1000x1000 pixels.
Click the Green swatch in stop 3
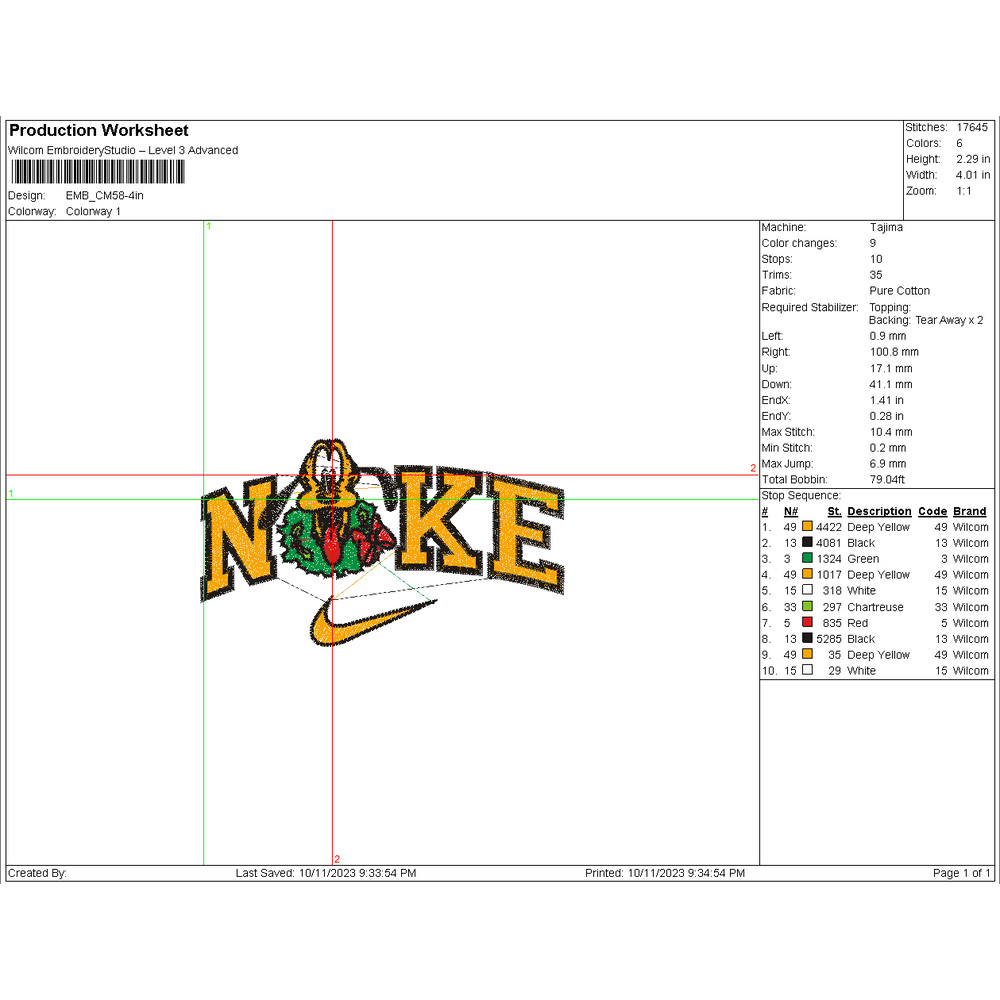coord(805,559)
